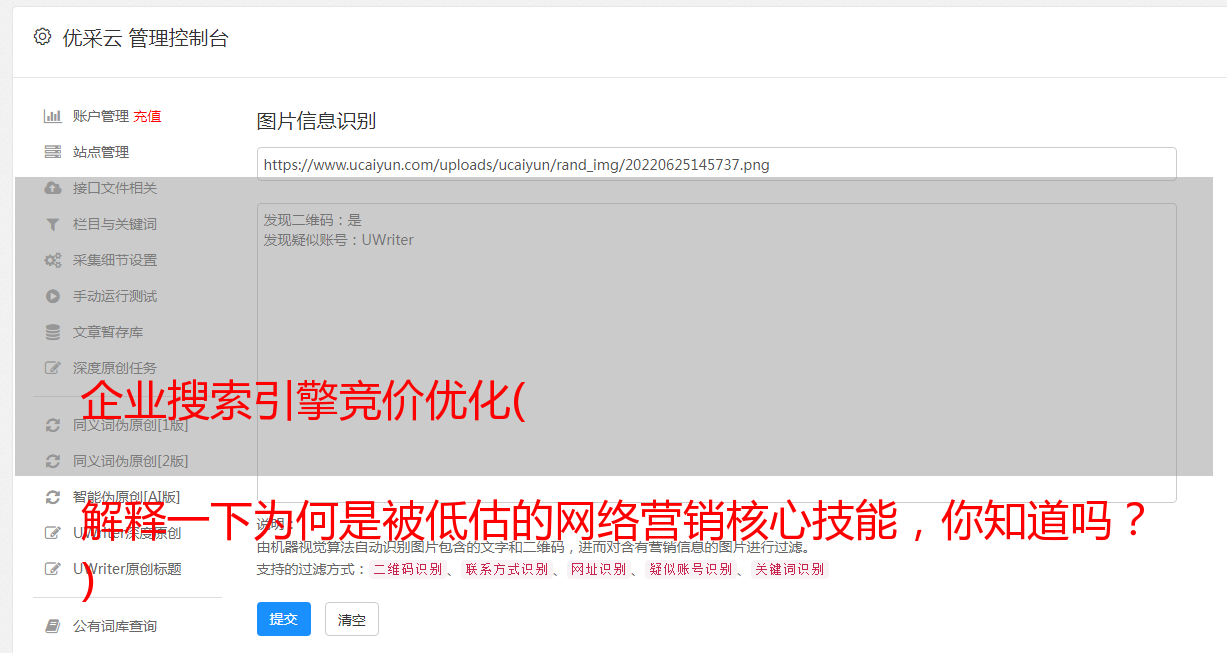Click the bar chart icon for 账户管理

click(53, 116)
